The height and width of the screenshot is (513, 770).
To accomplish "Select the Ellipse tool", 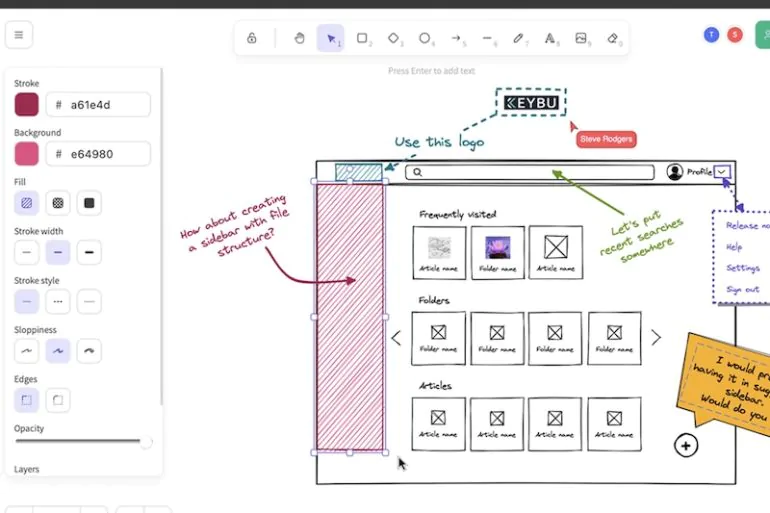I will [425, 38].
